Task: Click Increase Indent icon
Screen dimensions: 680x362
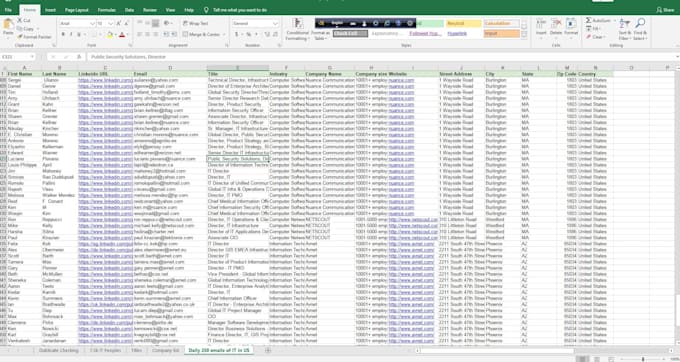Action: pos(174,34)
